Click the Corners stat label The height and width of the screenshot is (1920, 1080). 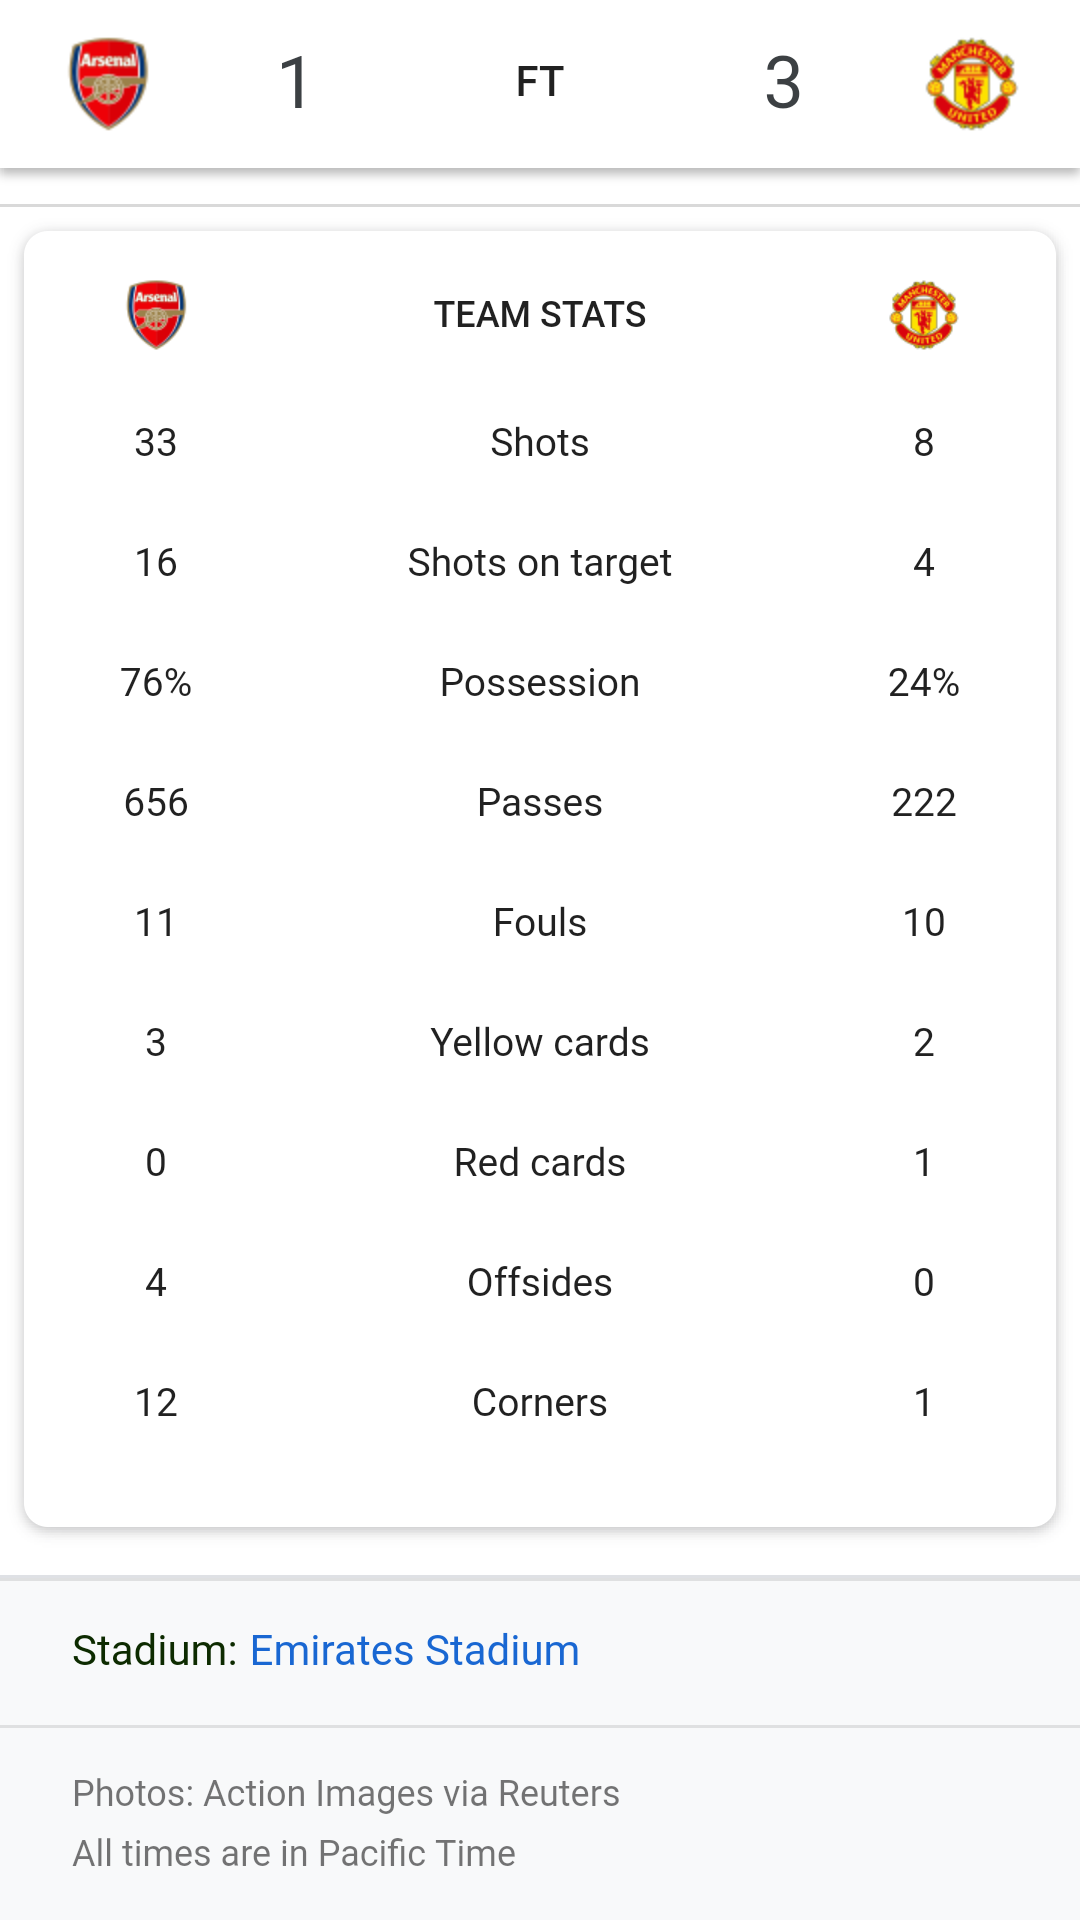(x=540, y=1402)
